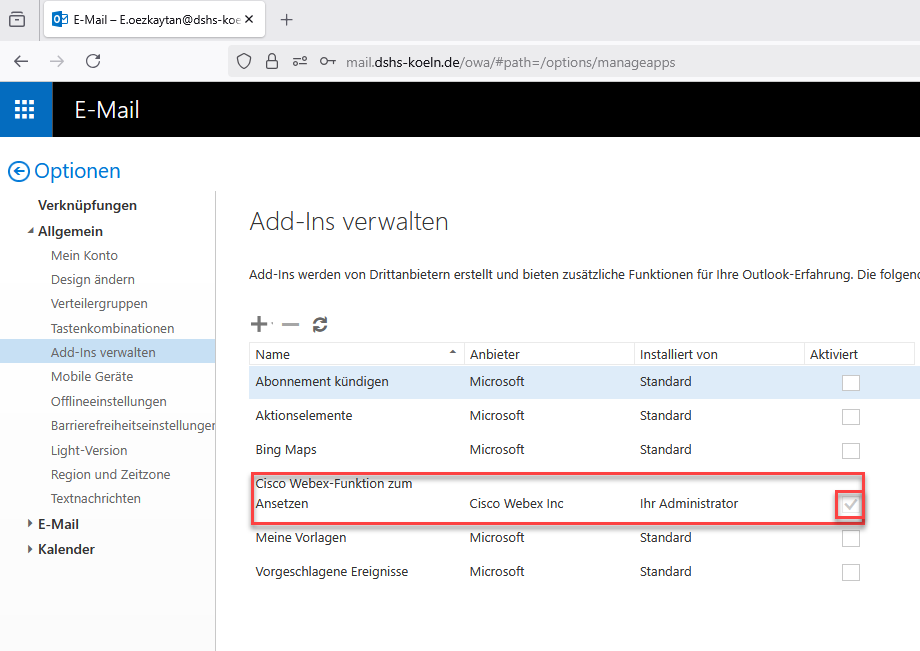Reload the page in browser
Screen dimensions: 920x651
pos(93,61)
